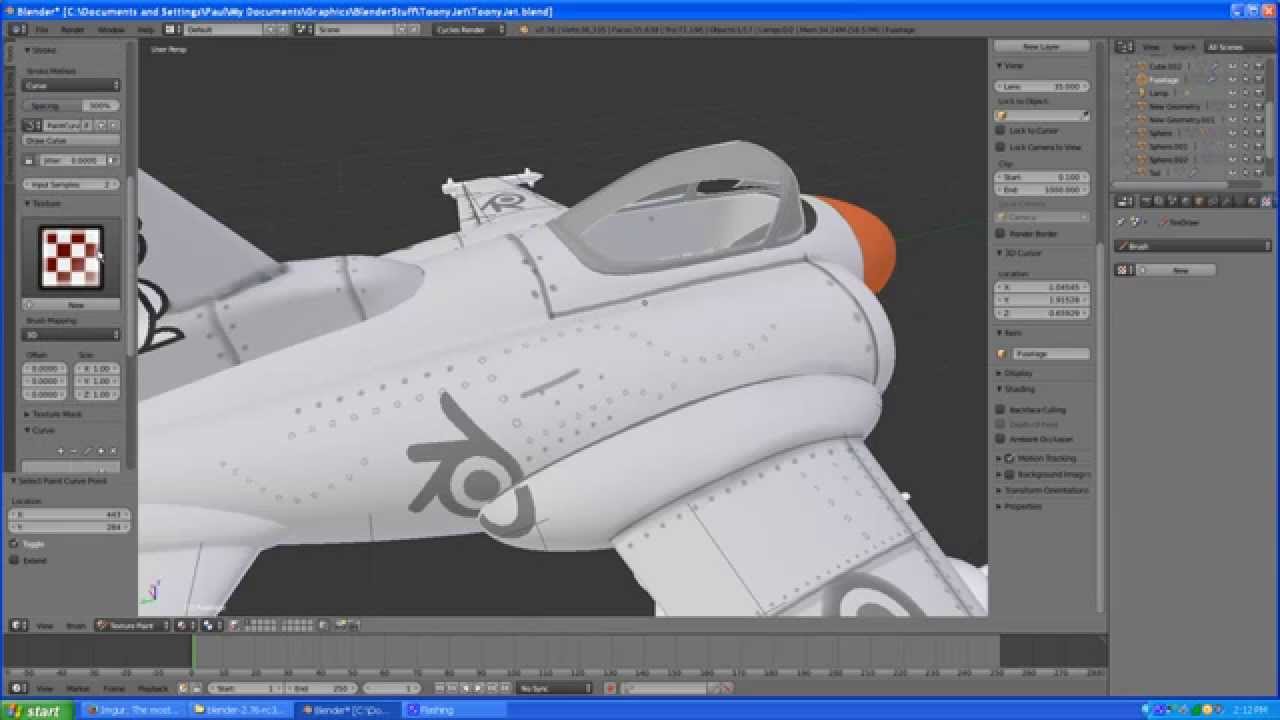Toggle visibility eye for Cube.002

click(x=1232, y=66)
